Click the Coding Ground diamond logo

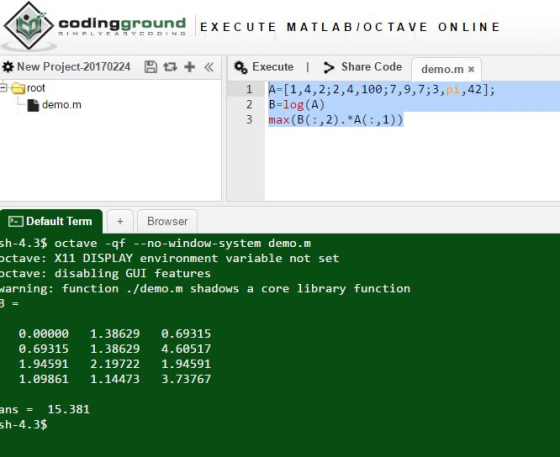(29, 25)
